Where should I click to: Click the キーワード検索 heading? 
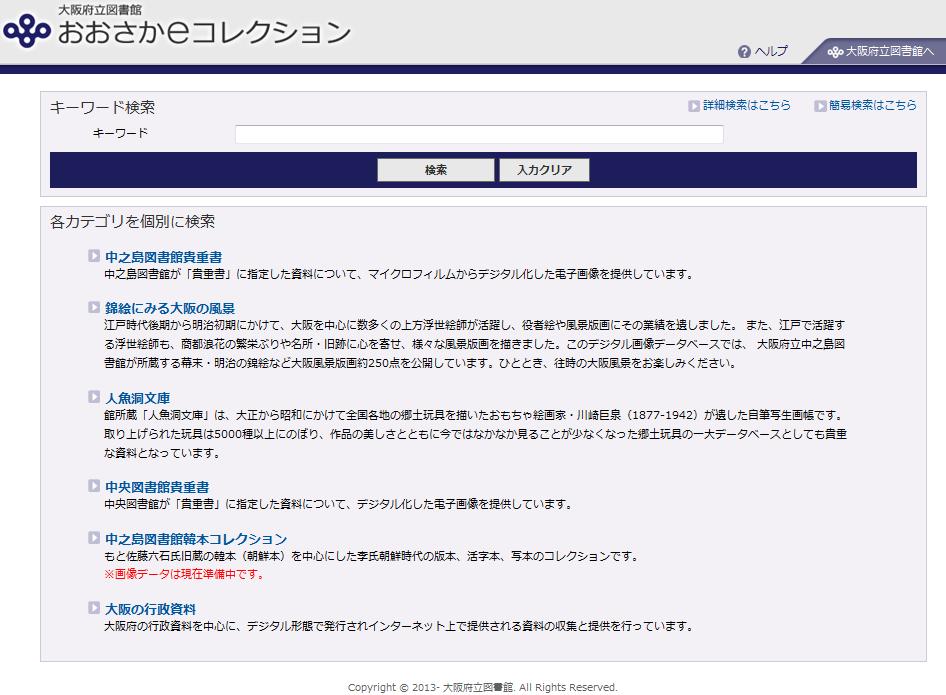coord(102,107)
